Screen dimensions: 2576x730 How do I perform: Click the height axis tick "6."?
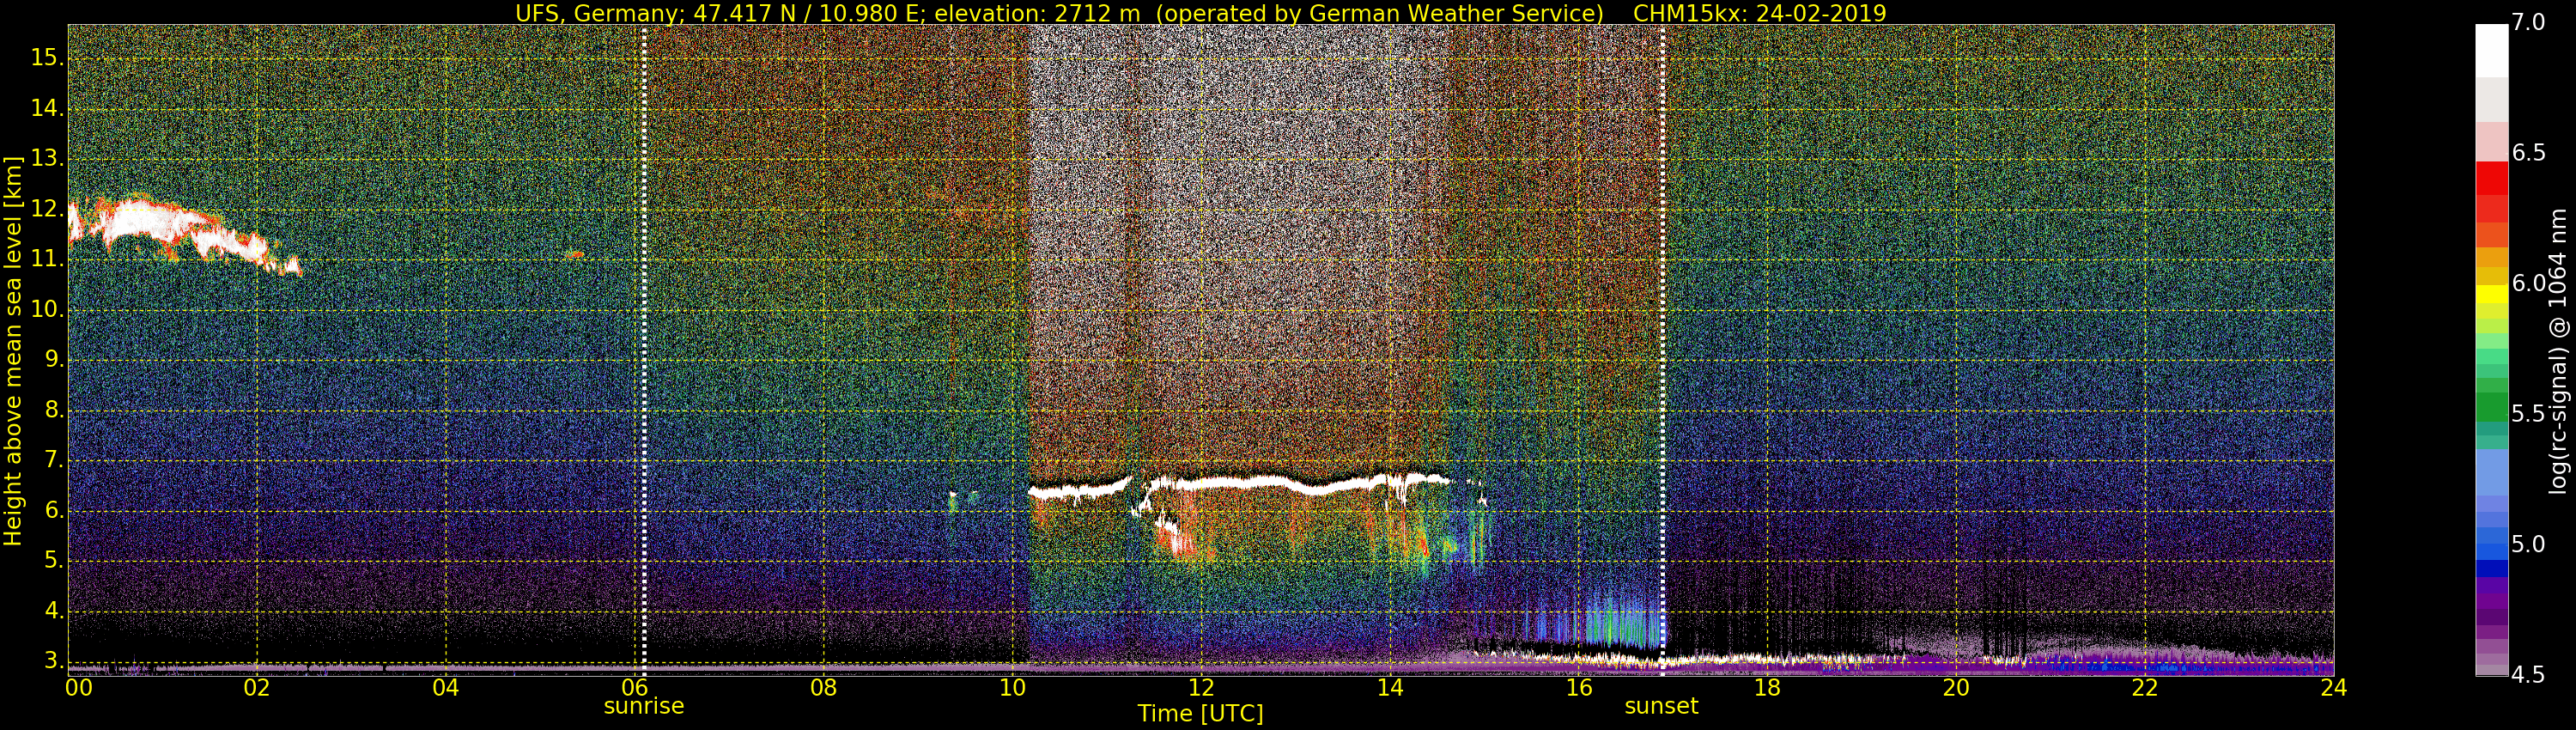point(54,511)
